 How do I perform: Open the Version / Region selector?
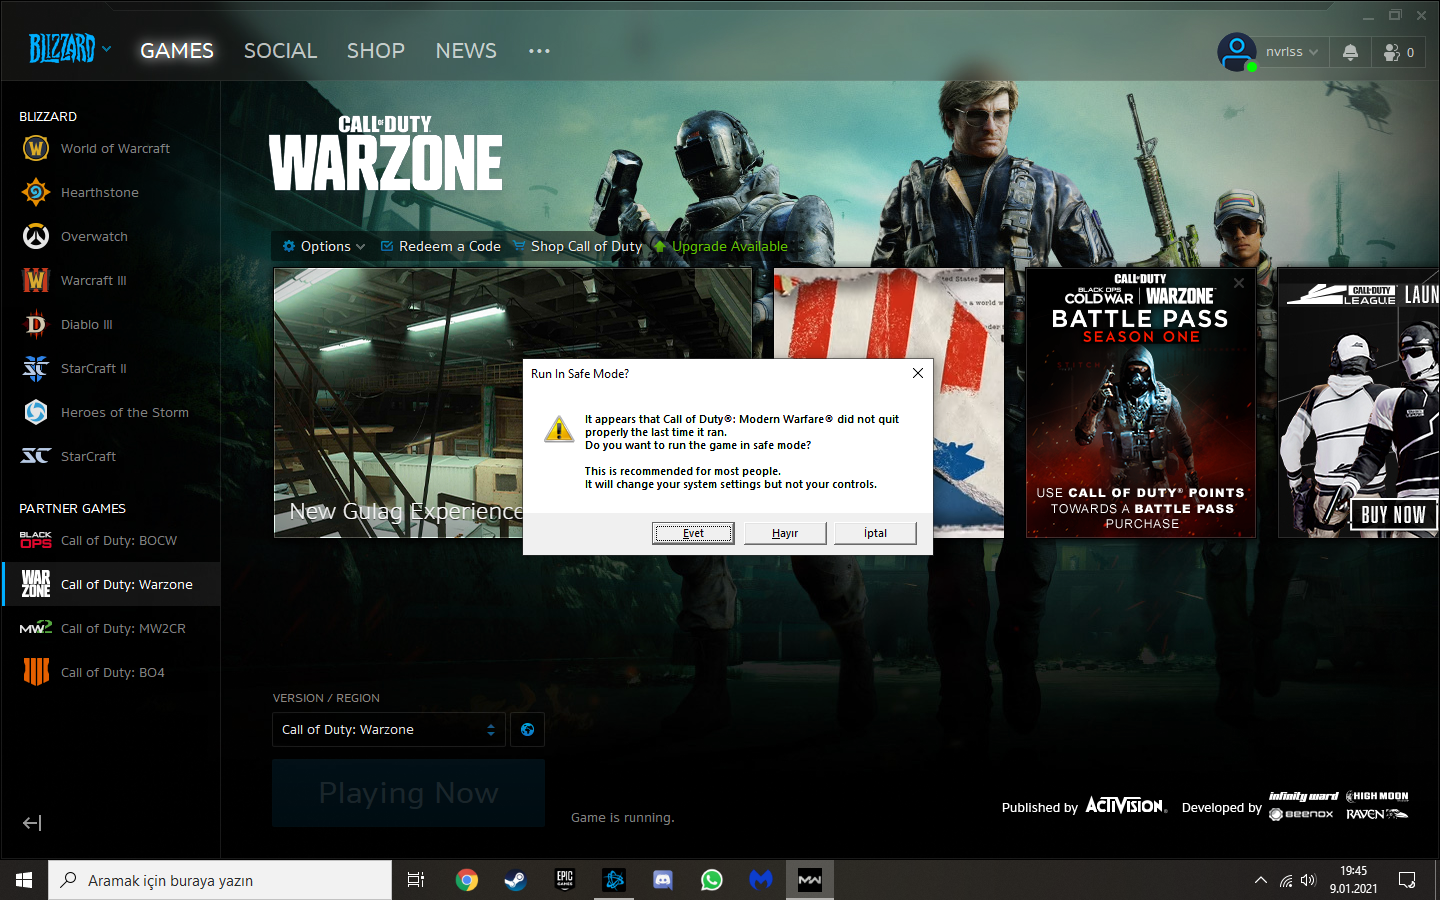coord(389,730)
